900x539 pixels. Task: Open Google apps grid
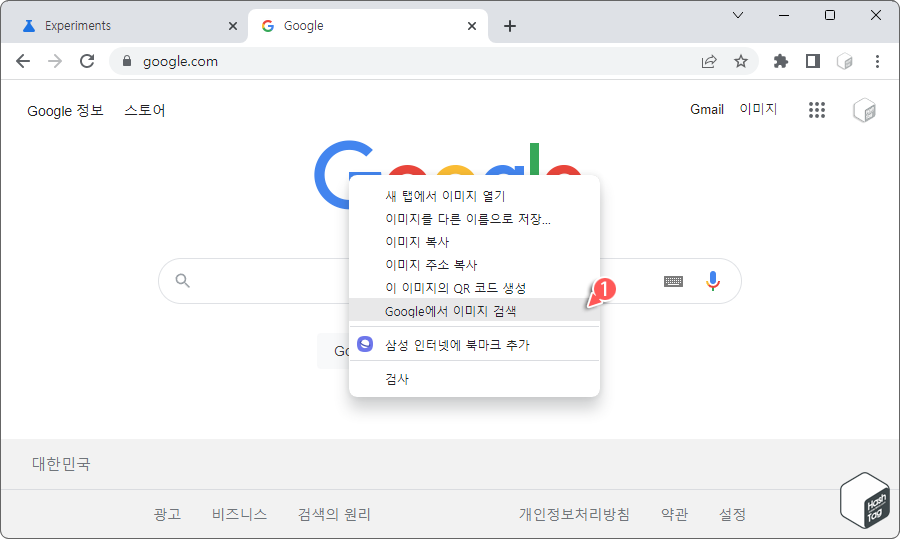pos(817,110)
